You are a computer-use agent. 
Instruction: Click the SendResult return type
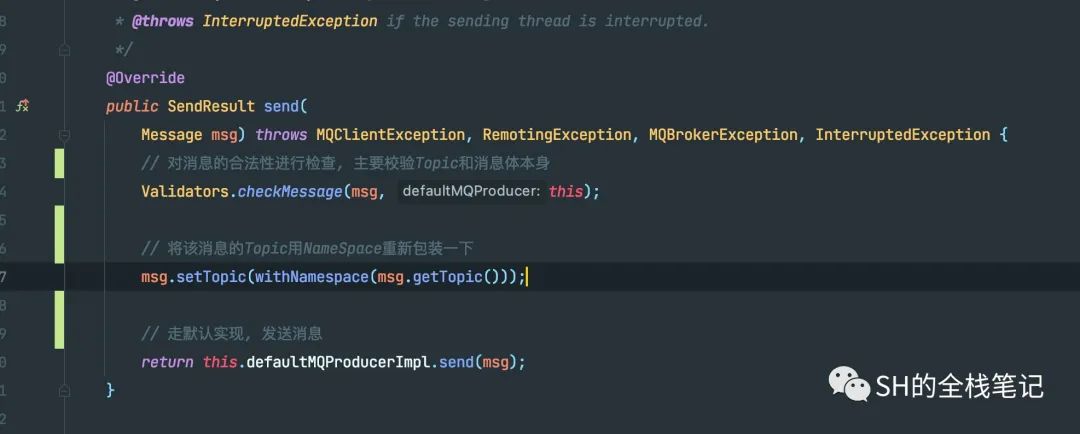tap(211, 107)
